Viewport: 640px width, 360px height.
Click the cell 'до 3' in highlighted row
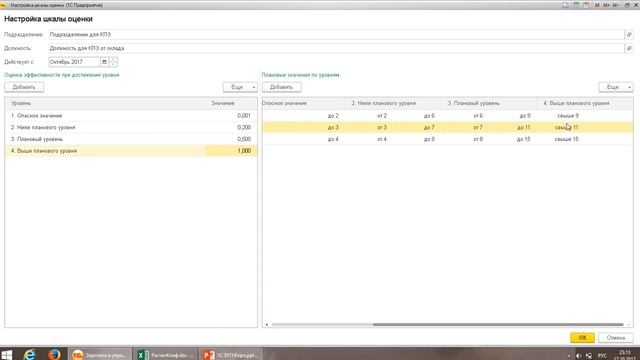[333, 127]
